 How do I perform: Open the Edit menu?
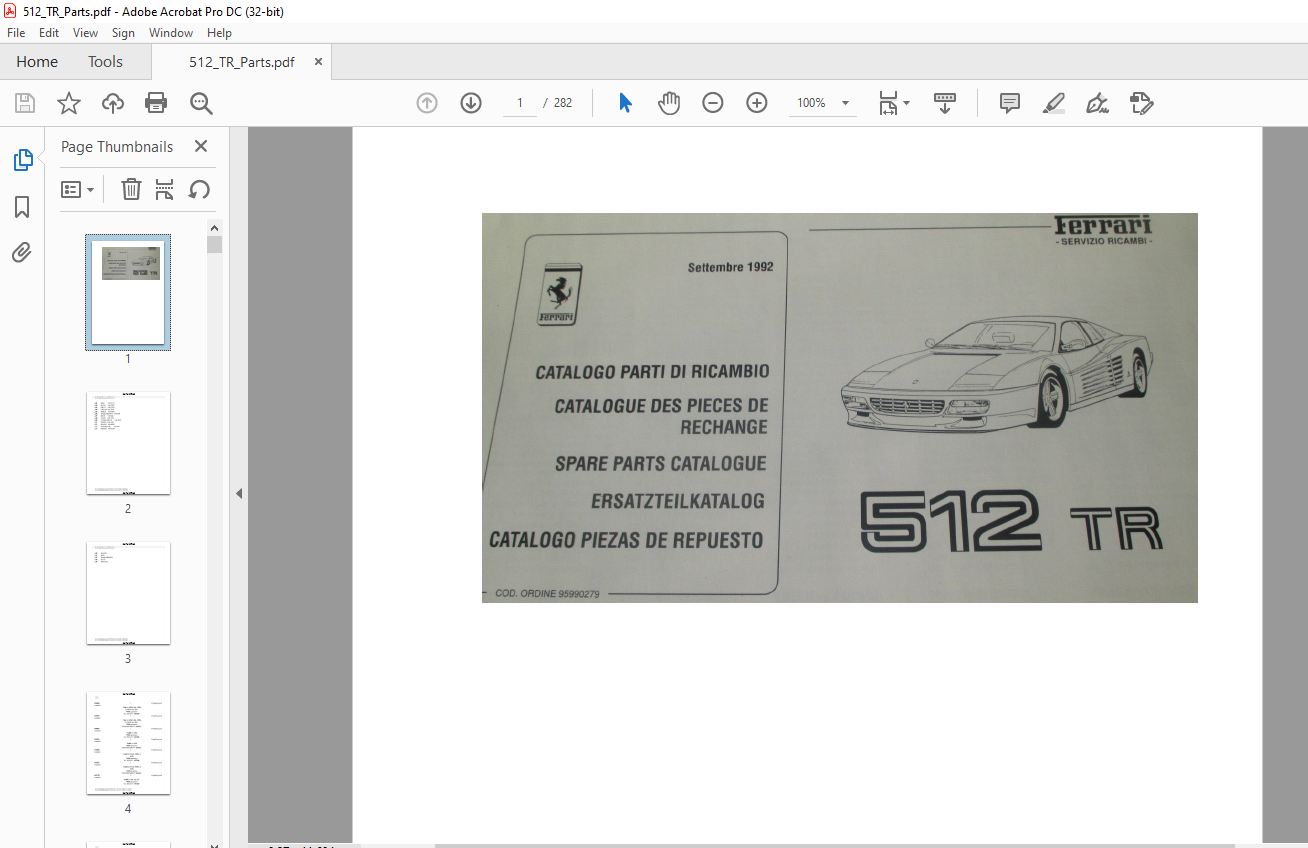(x=49, y=33)
